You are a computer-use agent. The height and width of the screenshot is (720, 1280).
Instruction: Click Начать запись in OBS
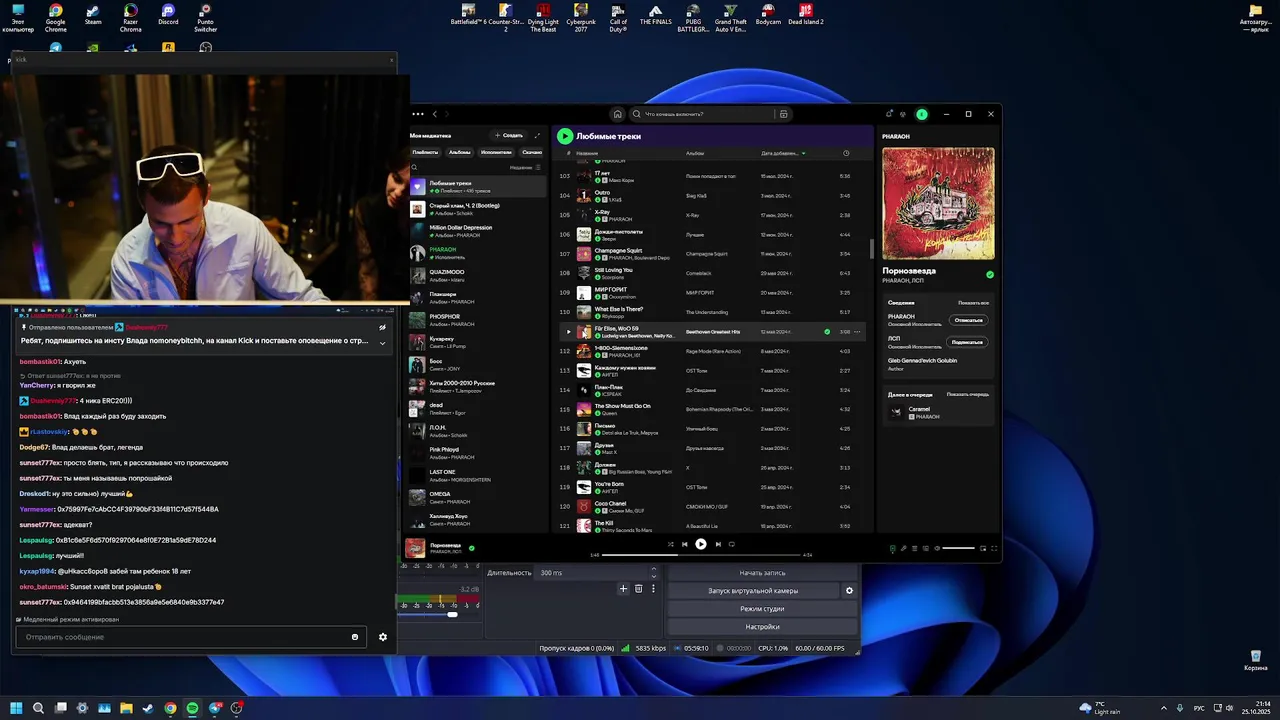pyautogui.click(x=762, y=573)
